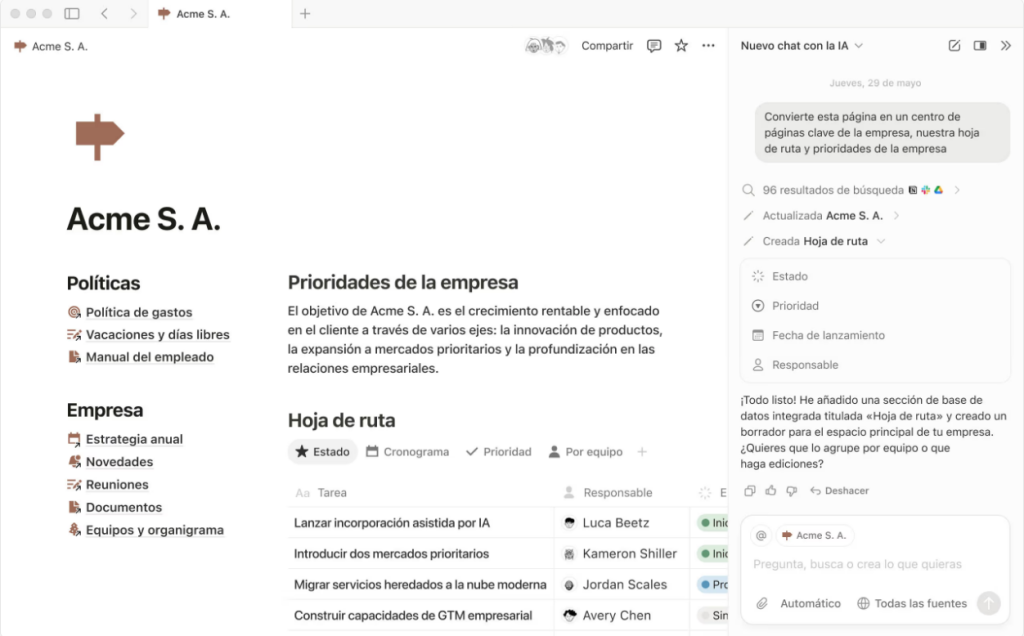
Task: Open the Nuevo chat con la IA dropdown
Action: click(801, 46)
